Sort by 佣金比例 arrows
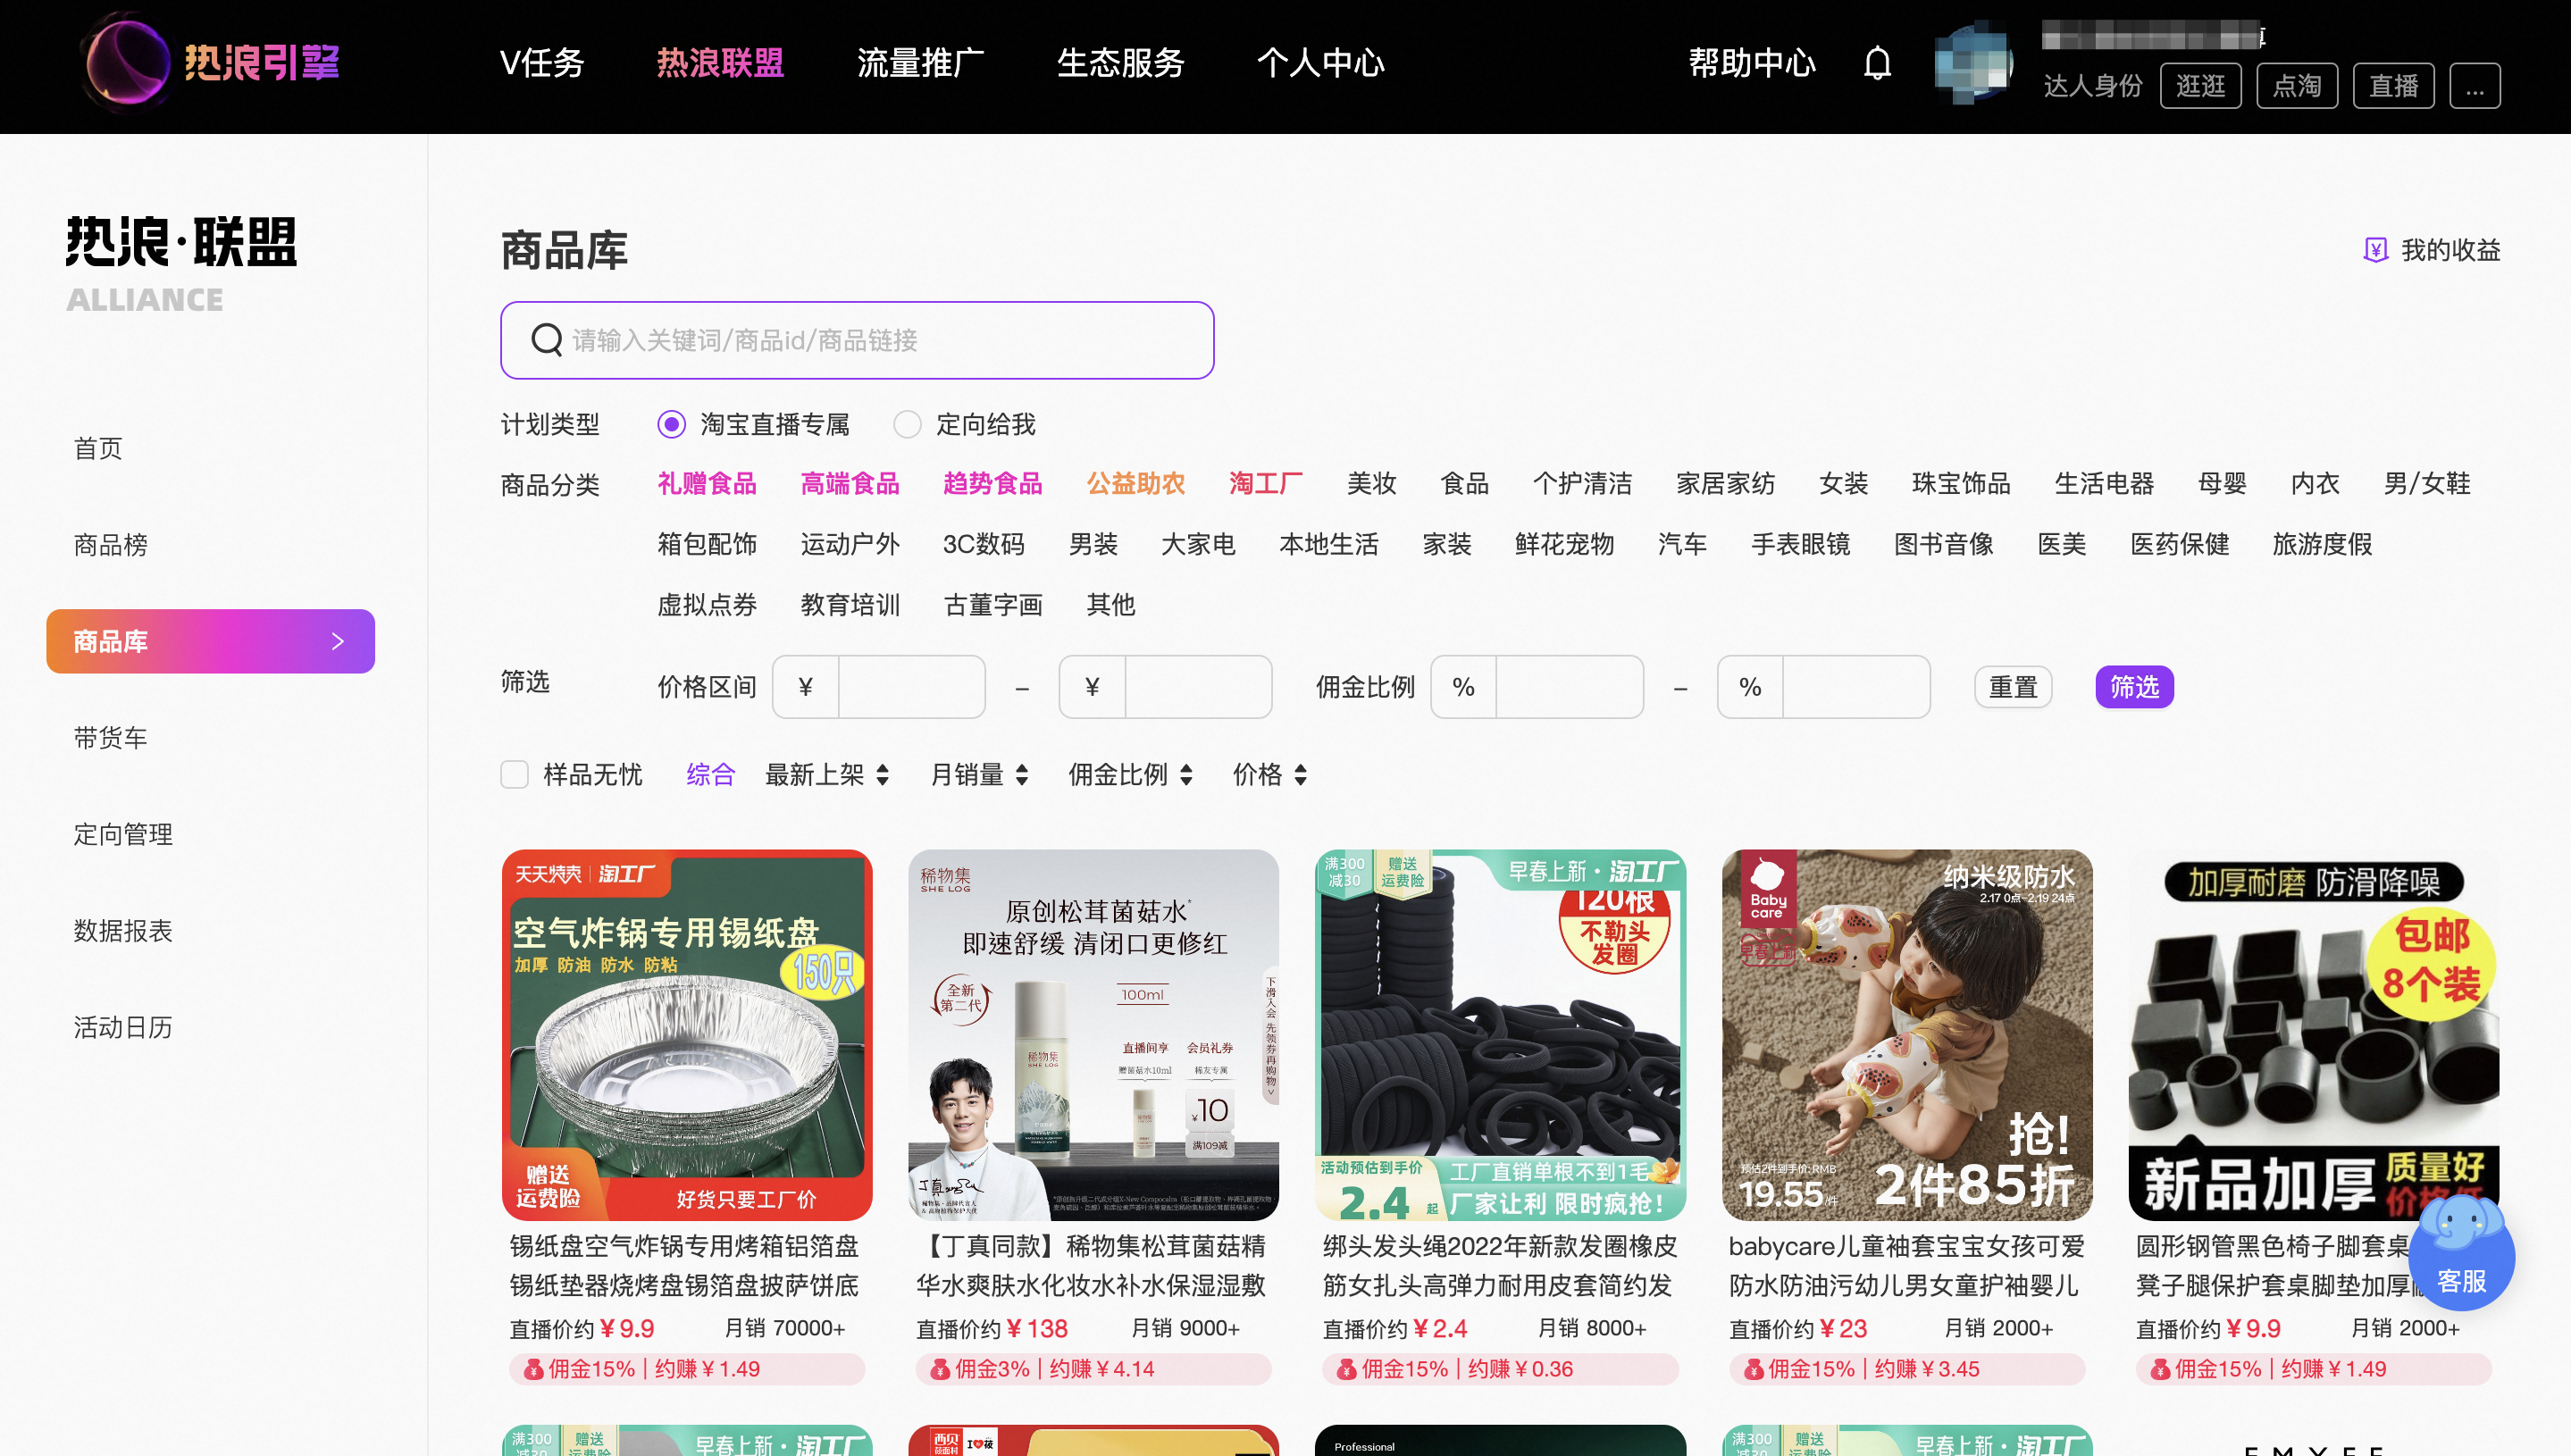This screenshot has height=1456, width=2571. (x=1186, y=775)
